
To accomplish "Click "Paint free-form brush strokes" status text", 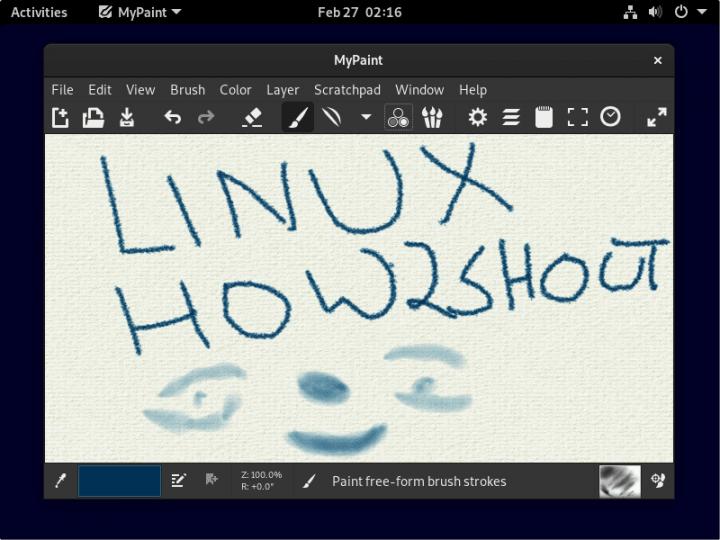I will tap(419, 481).
